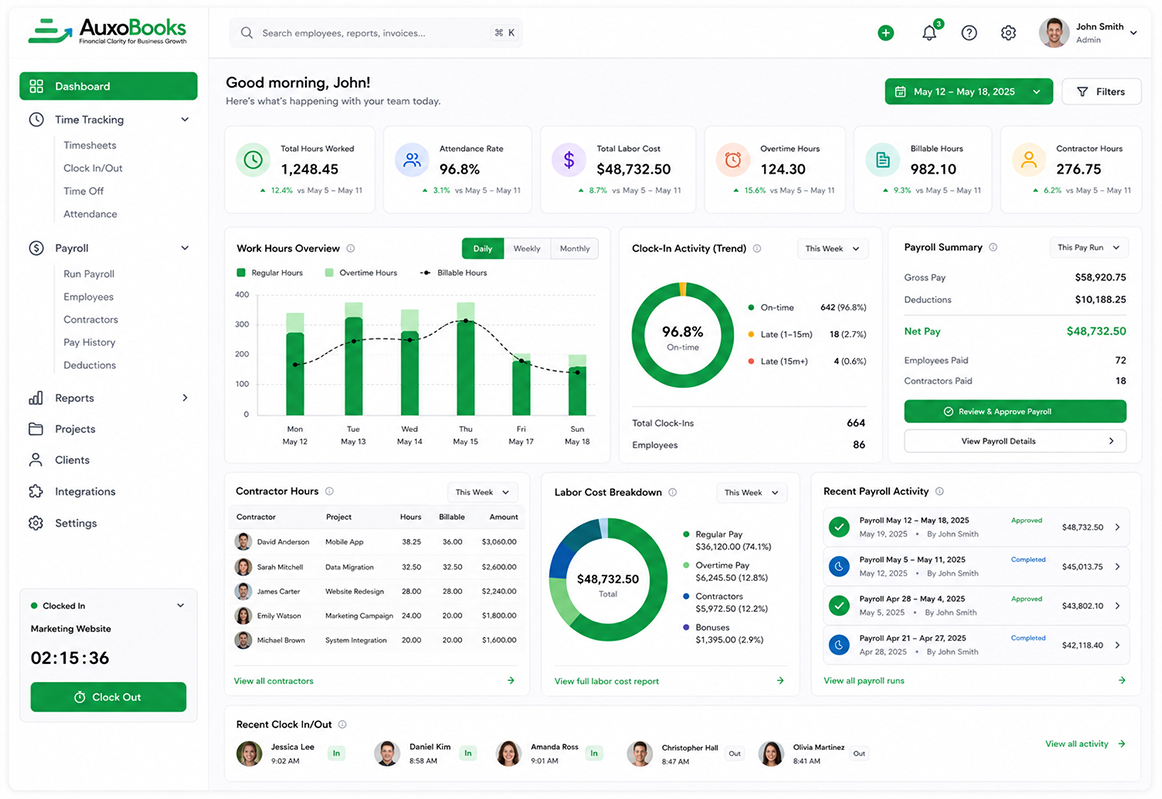Click the arrow icon next to View all contractors
Viewport: 1162px width, 799px height.
coord(511,680)
